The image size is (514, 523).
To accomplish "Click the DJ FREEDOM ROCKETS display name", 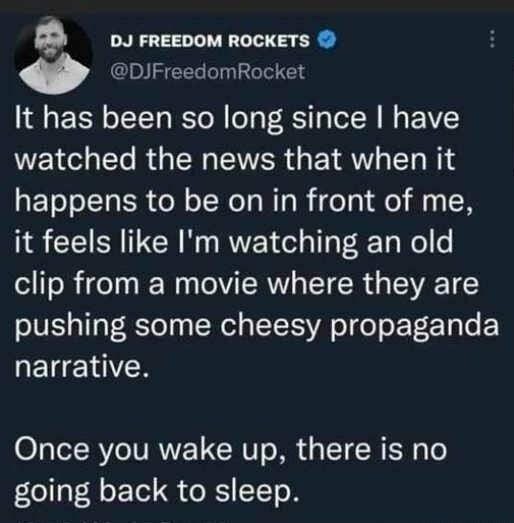I will click(x=210, y=41).
